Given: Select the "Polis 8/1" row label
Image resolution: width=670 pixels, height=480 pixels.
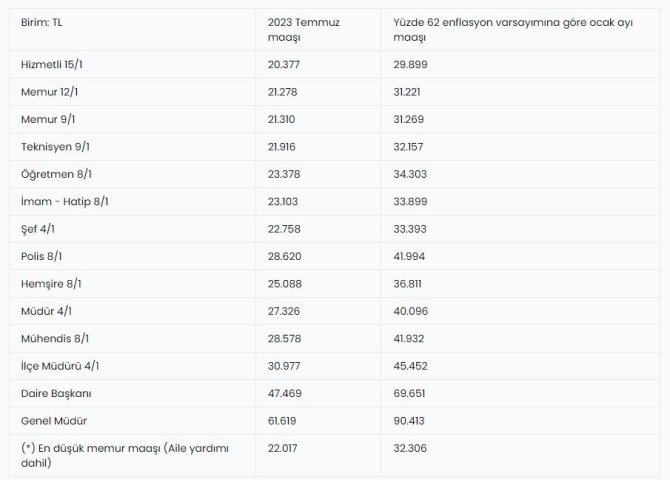Looking at the screenshot, I should pos(43,256).
